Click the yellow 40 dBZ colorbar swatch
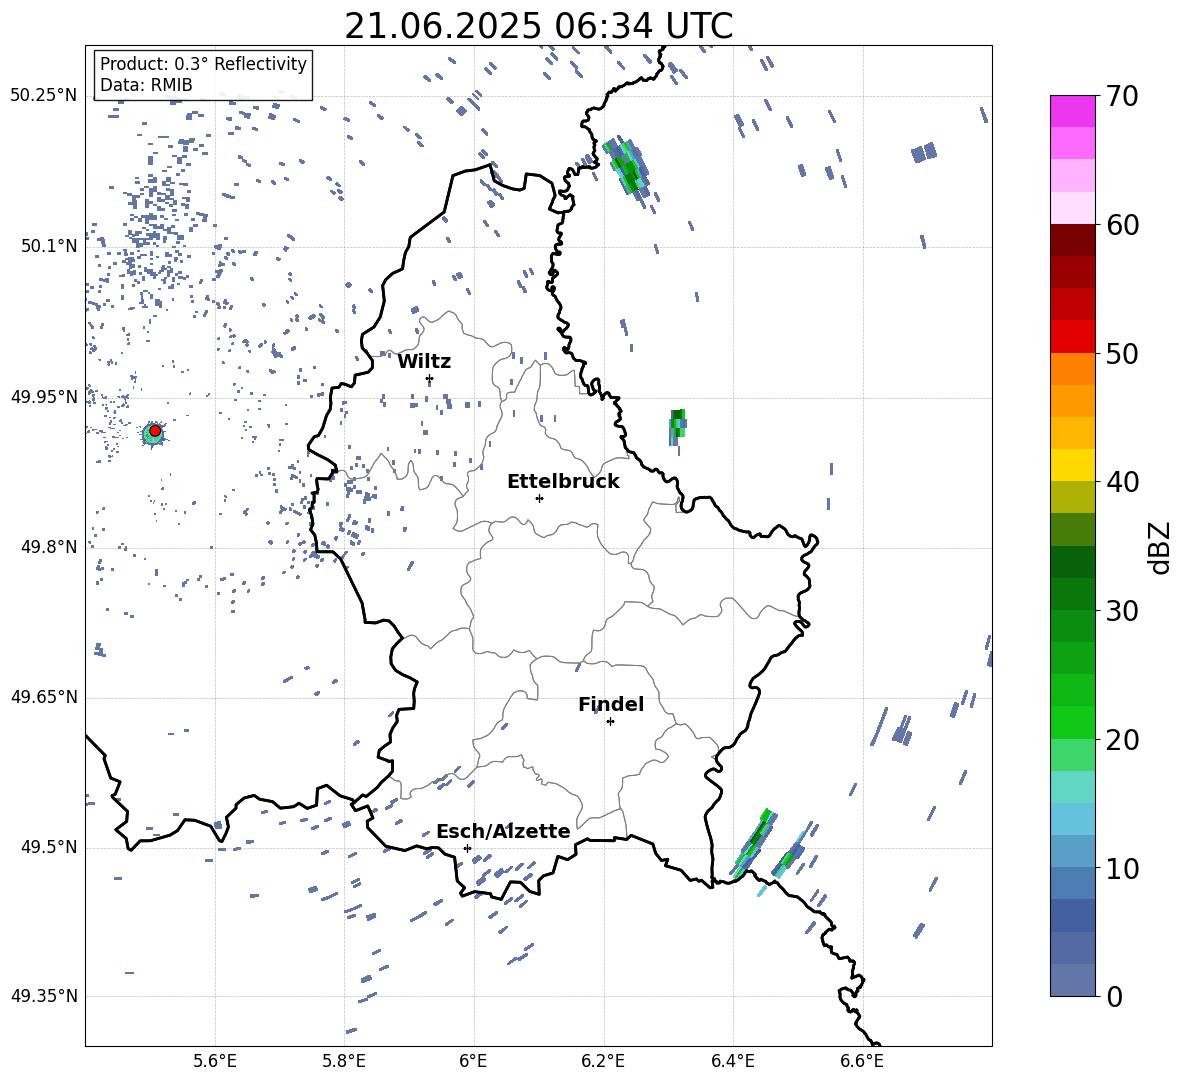This screenshot has height=1081, width=1184. coord(1073,465)
